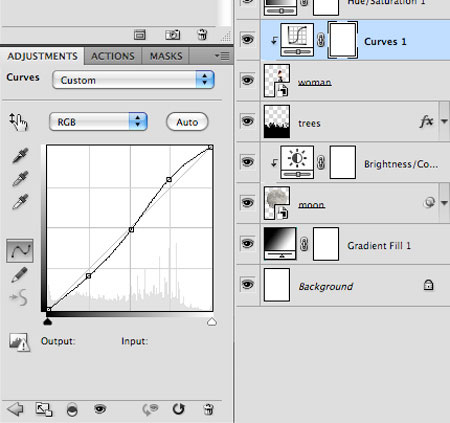Click the Input value field label
The height and width of the screenshot is (423, 450).
click(134, 341)
